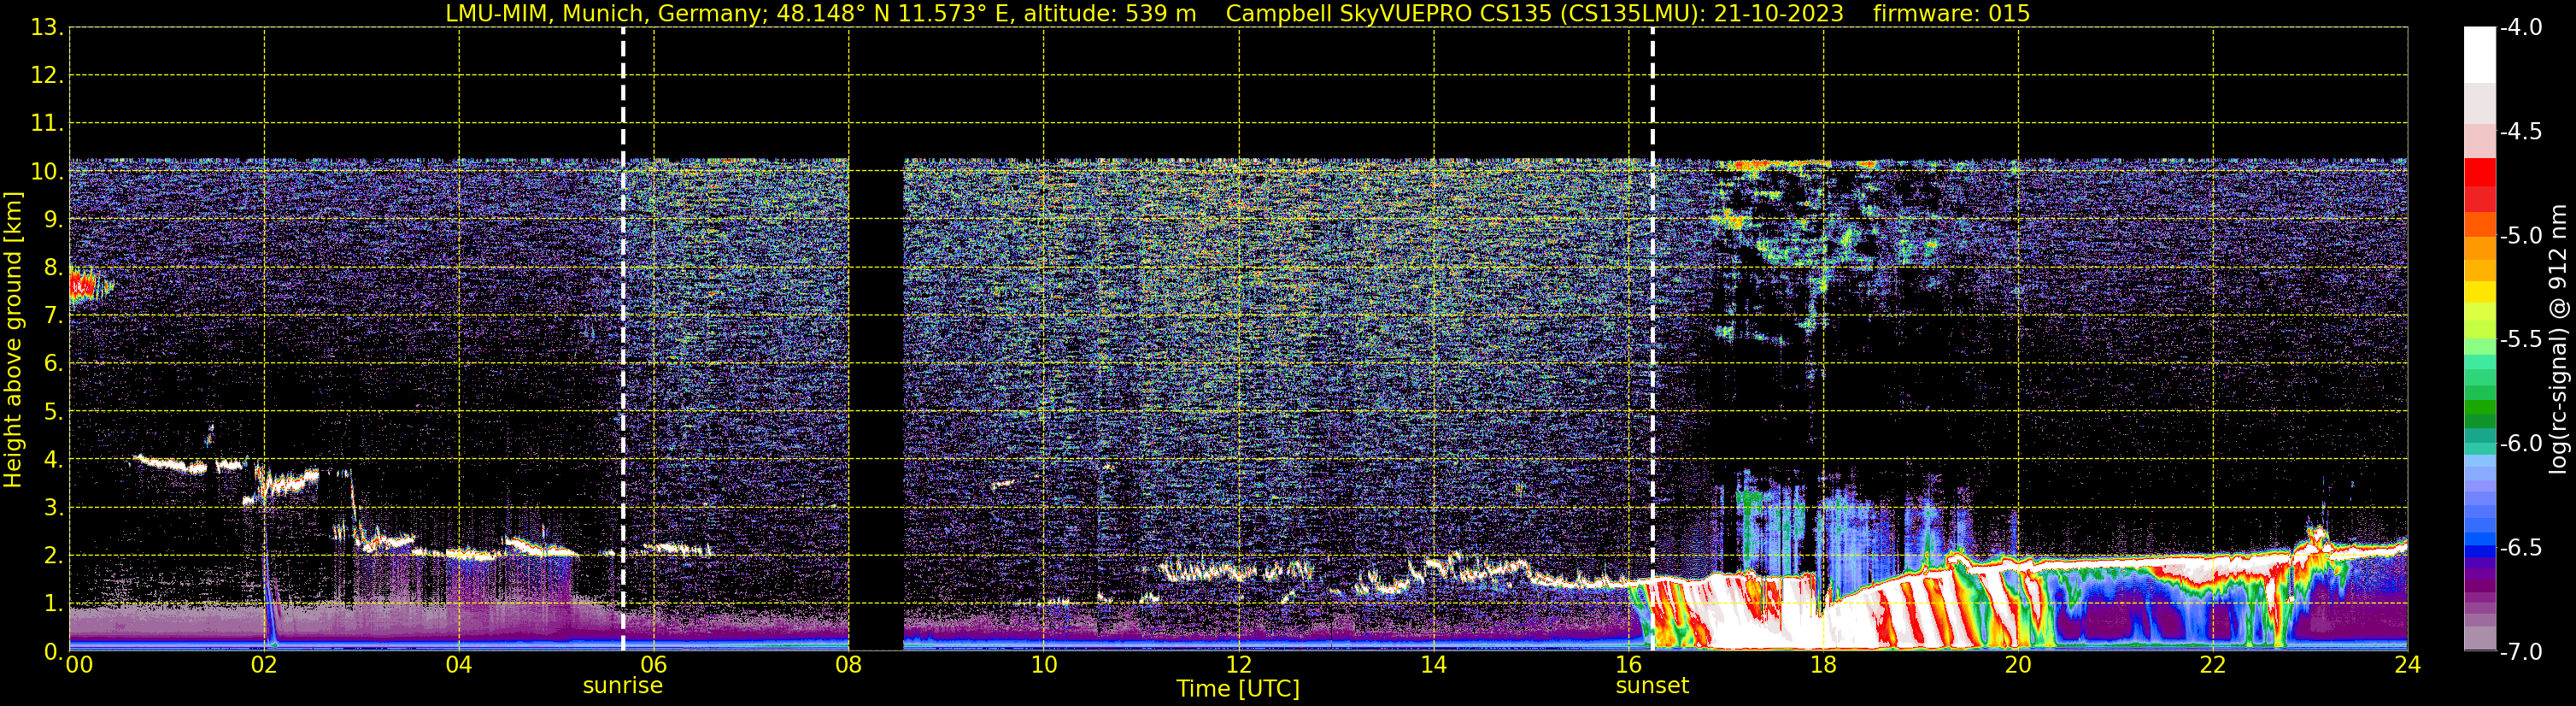Click the 'log(rc-signal) @ 912 nm' colorbar label
Image resolution: width=2576 pixels, height=706 pixels.
coord(2559,339)
